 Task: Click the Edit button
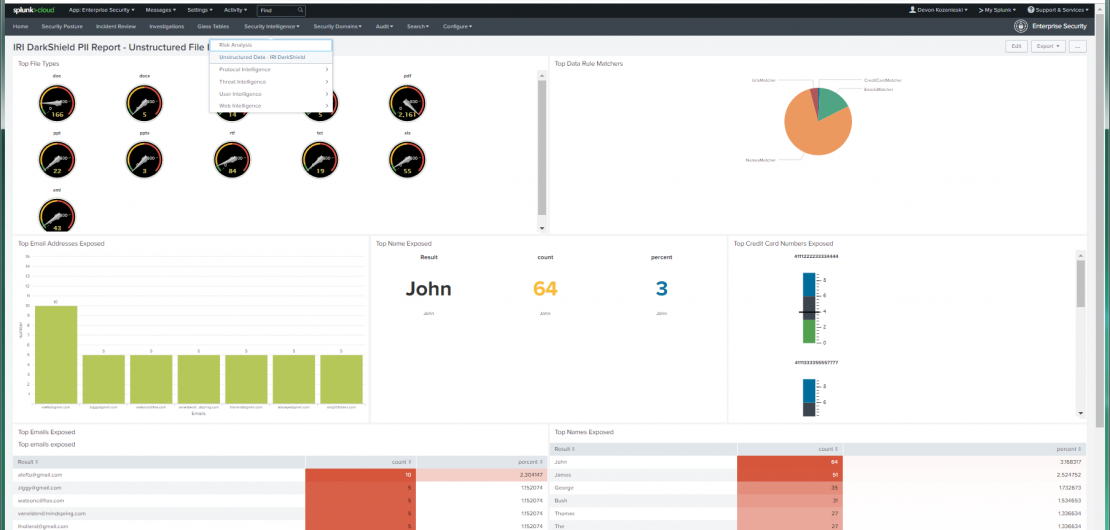click(x=1017, y=46)
